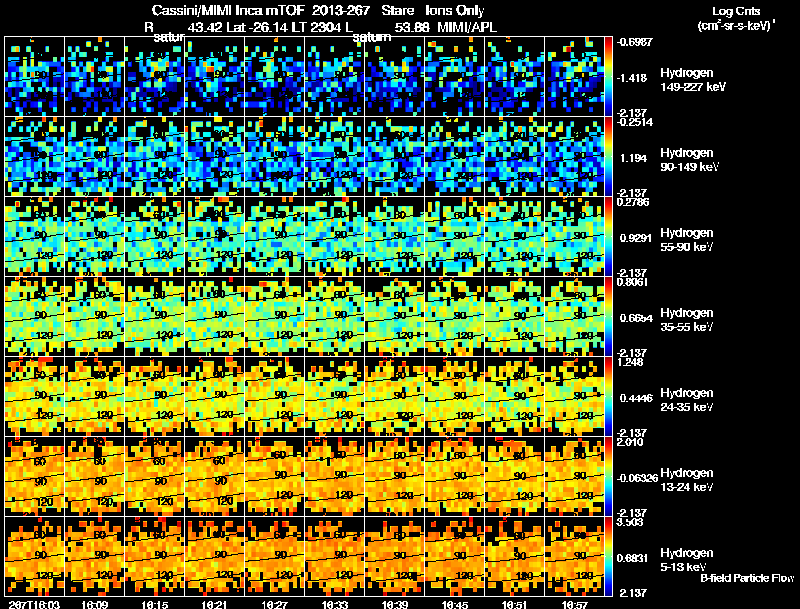Open the 13-24 keV panel at 16:09
The image size is (800, 609).
tap(94, 476)
